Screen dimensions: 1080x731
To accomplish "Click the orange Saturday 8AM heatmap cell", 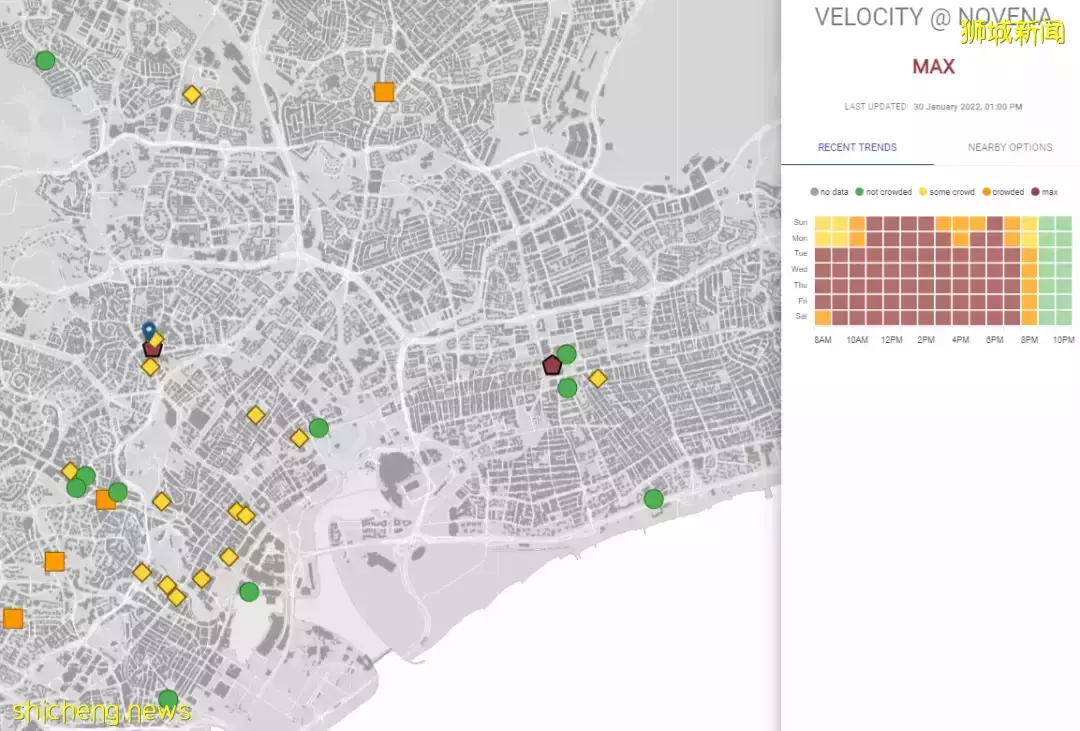I will coord(823,317).
